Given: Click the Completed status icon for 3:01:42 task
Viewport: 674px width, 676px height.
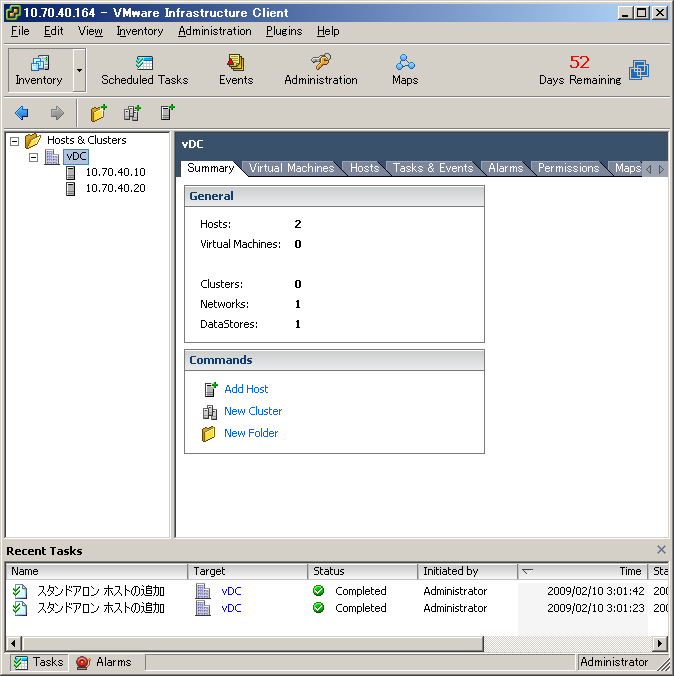Looking at the screenshot, I should pyautogui.click(x=319, y=591).
